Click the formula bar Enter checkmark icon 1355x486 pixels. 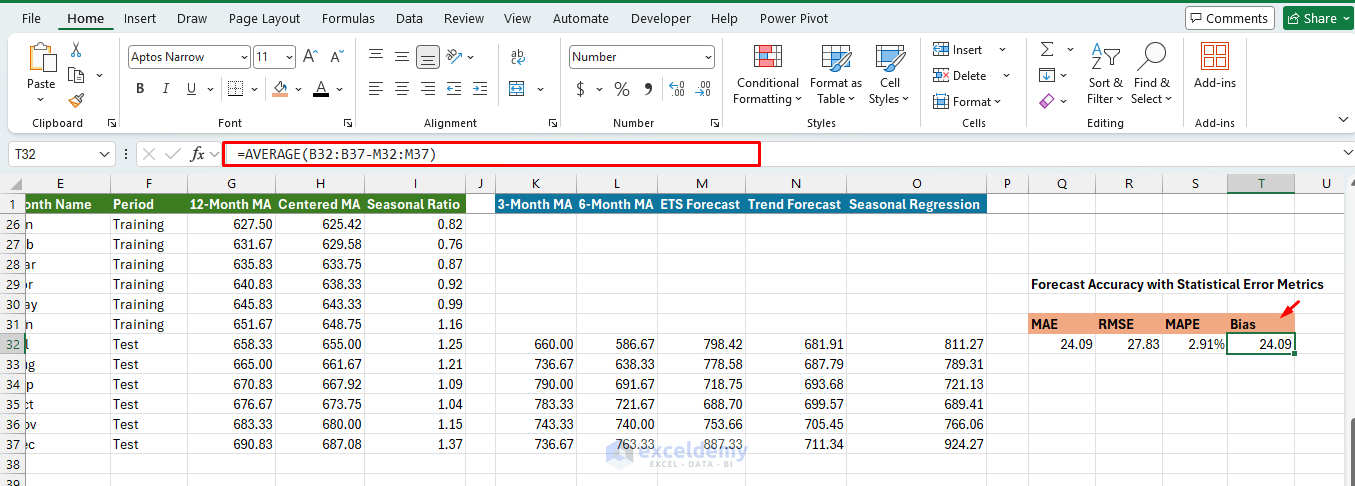coord(173,154)
